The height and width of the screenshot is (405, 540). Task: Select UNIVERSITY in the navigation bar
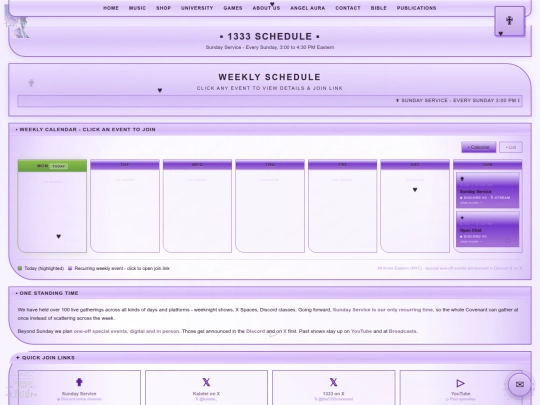[x=197, y=8]
